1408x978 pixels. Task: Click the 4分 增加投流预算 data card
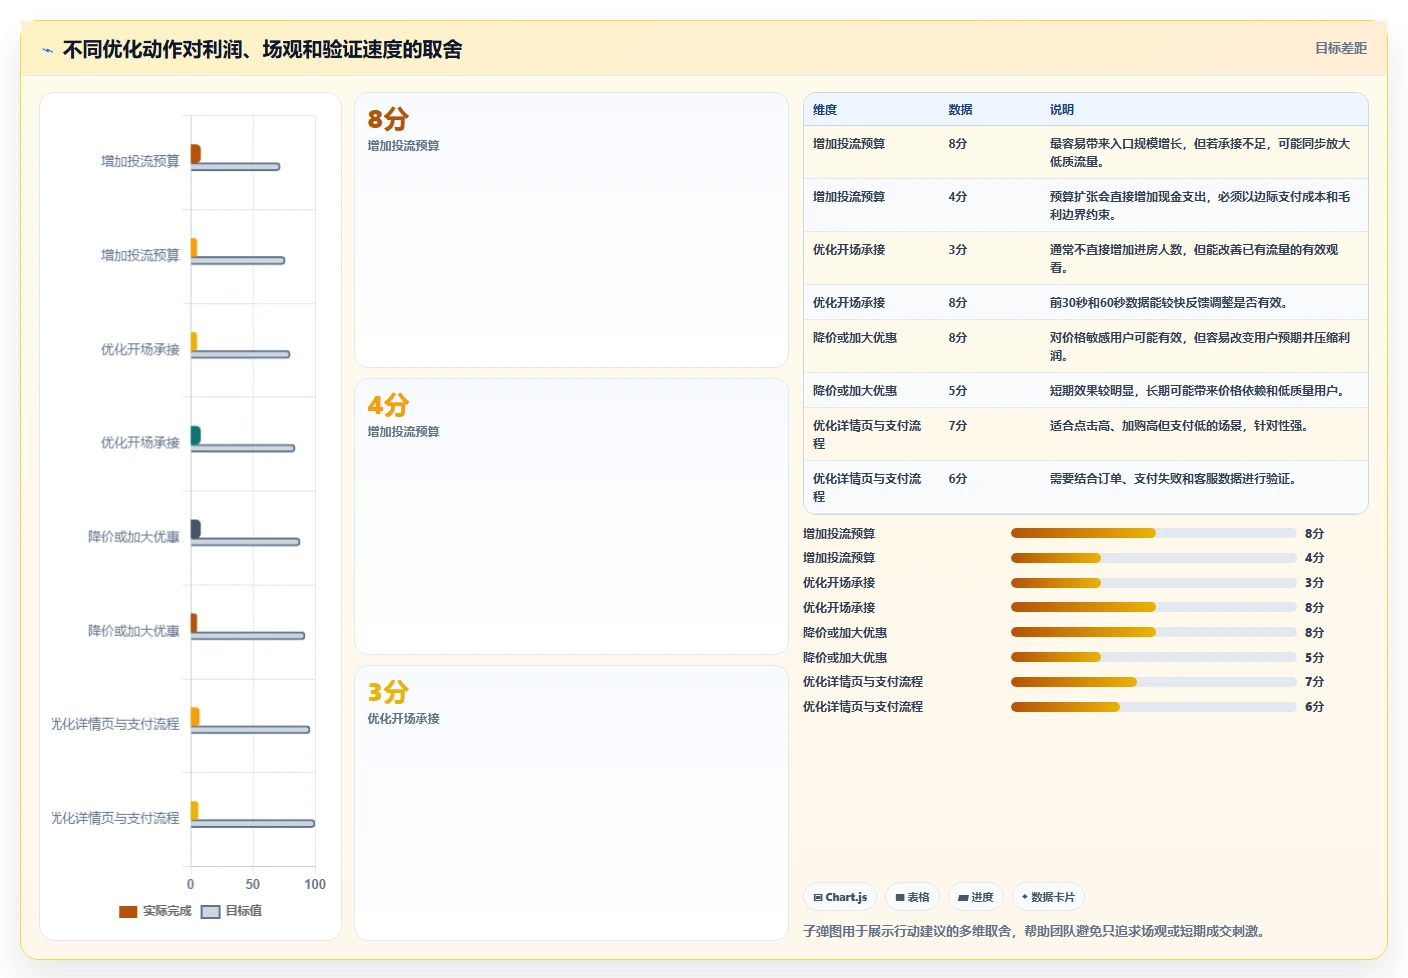coord(571,516)
